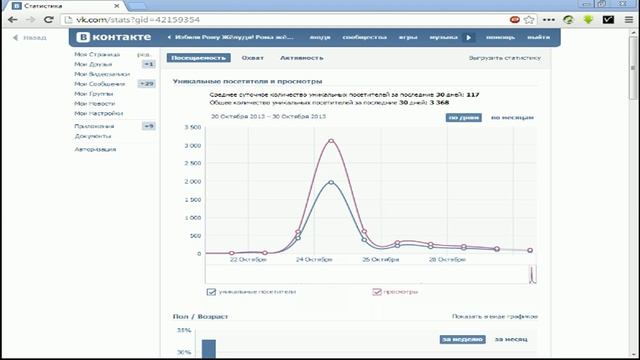
Task: Open the Chrome hamburger menu
Action: point(629,20)
